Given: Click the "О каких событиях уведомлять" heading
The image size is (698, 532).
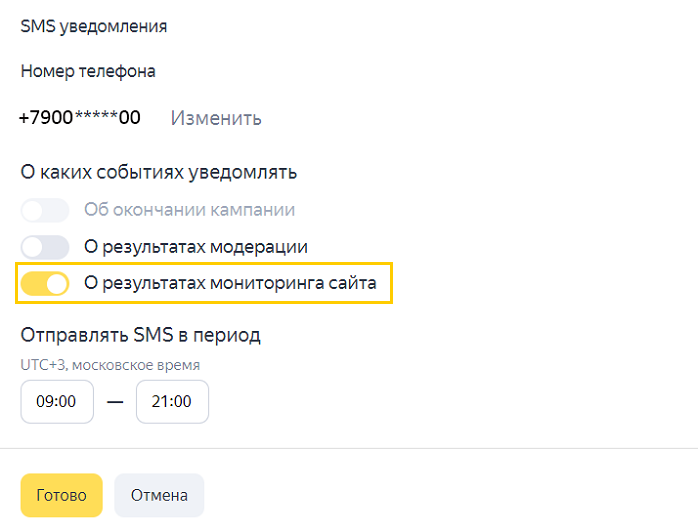Looking at the screenshot, I should pos(159,172).
